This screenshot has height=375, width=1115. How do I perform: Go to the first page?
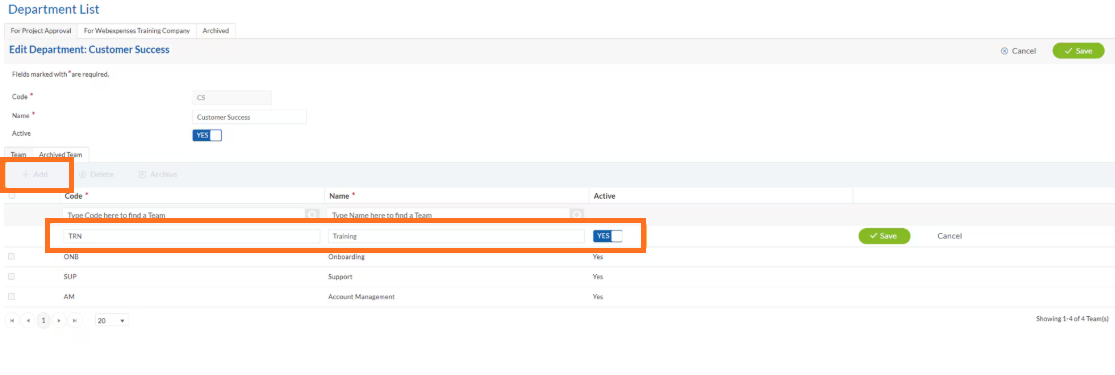[x=12, y=321]
